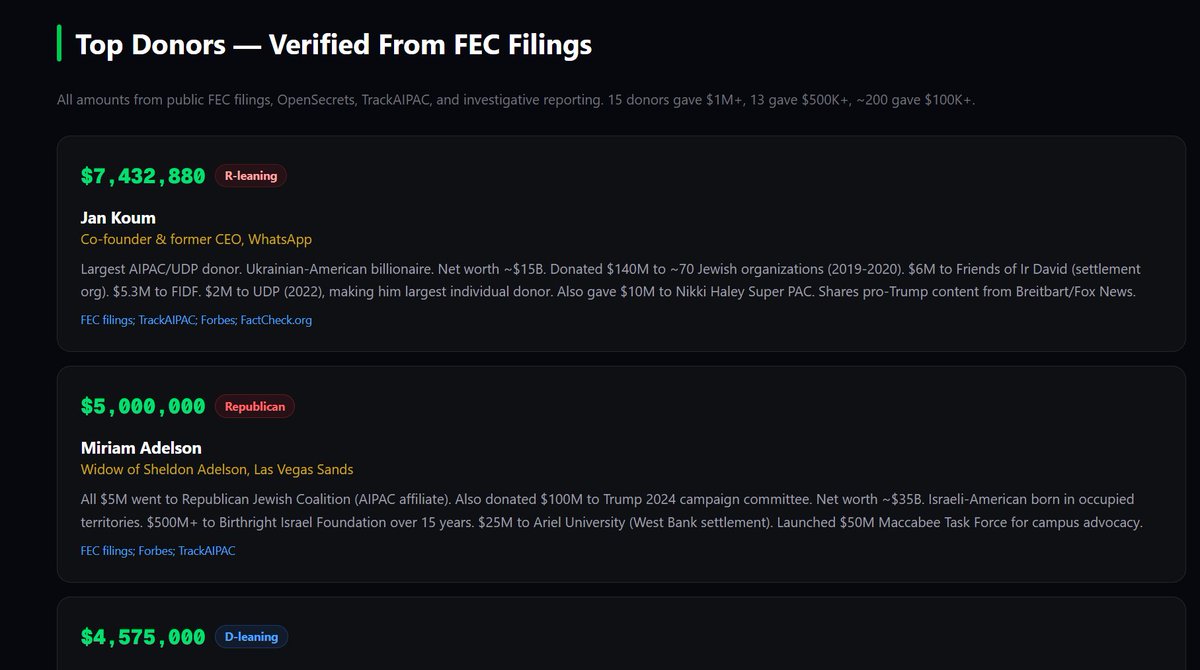This screenshot has width=1200, height=670.
Task: Click Forbes link in Miriam Adelson card
Action: pos(156,550)
